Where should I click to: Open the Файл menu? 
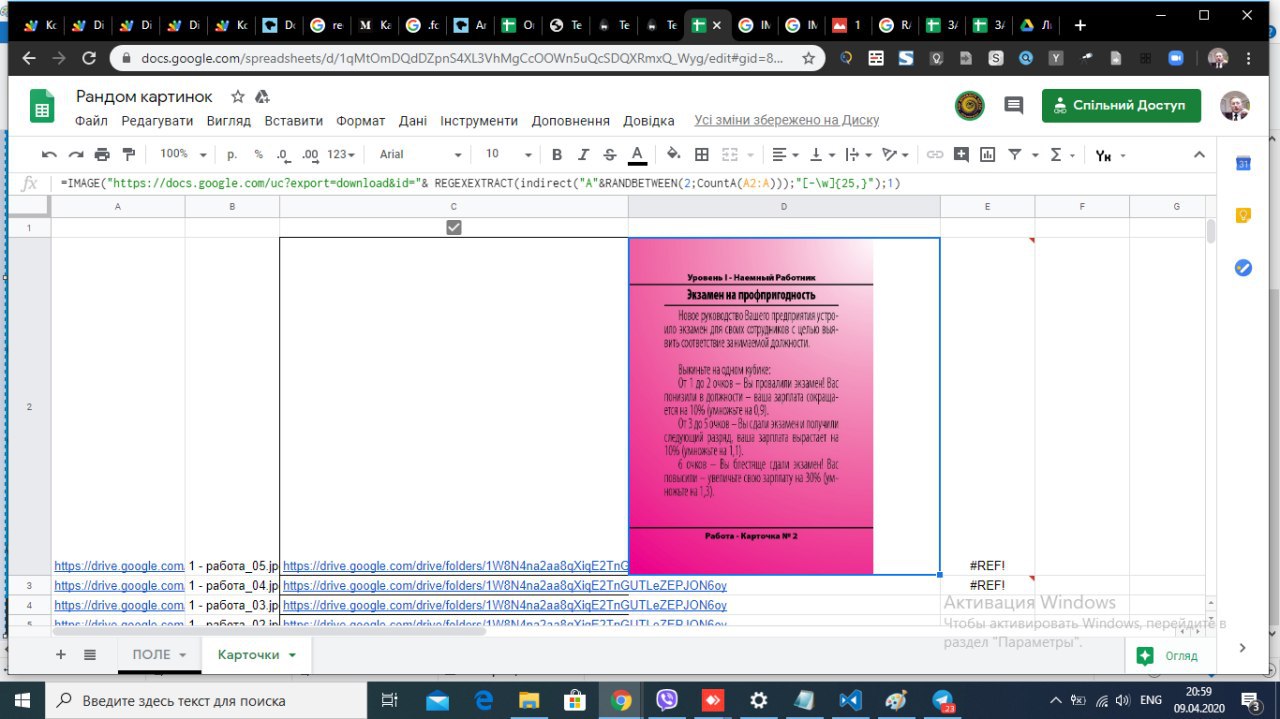click(x=91, y=120)
